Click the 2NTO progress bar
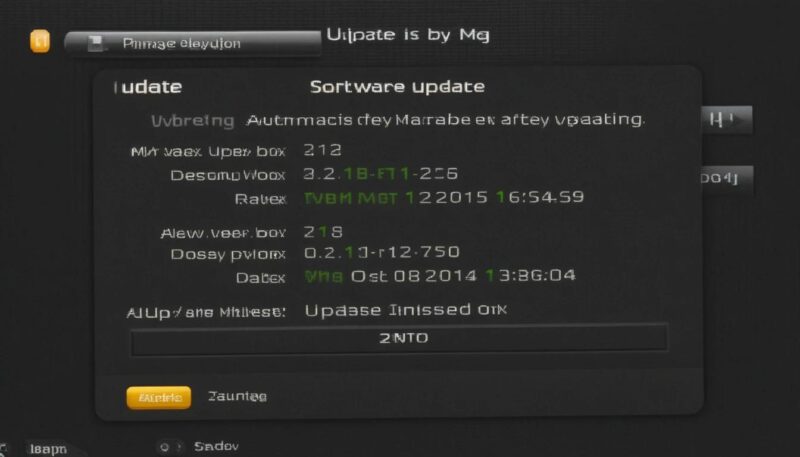800x457 pixels. (x=399, y=339)
